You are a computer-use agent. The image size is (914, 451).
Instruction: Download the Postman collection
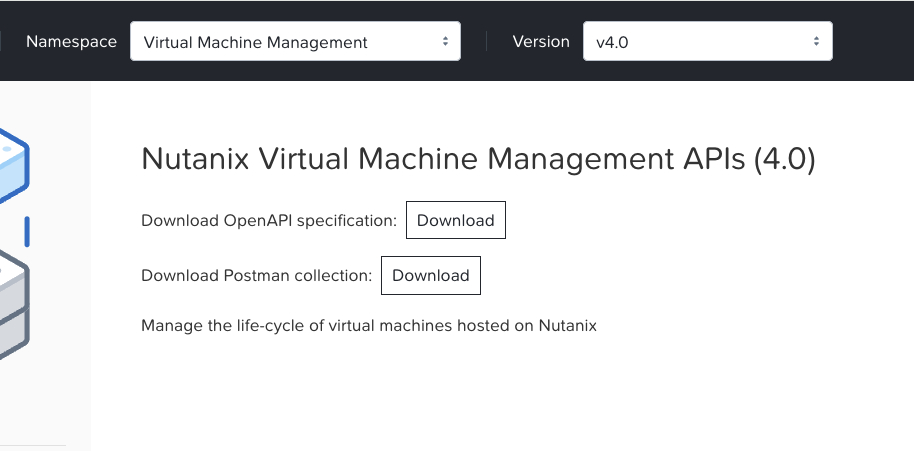[430, 276]
